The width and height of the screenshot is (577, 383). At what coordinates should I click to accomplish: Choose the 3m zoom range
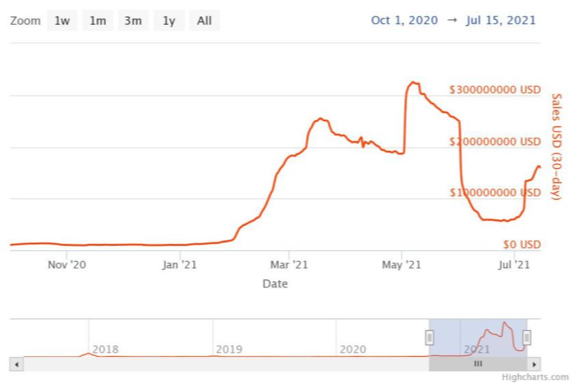133,21
